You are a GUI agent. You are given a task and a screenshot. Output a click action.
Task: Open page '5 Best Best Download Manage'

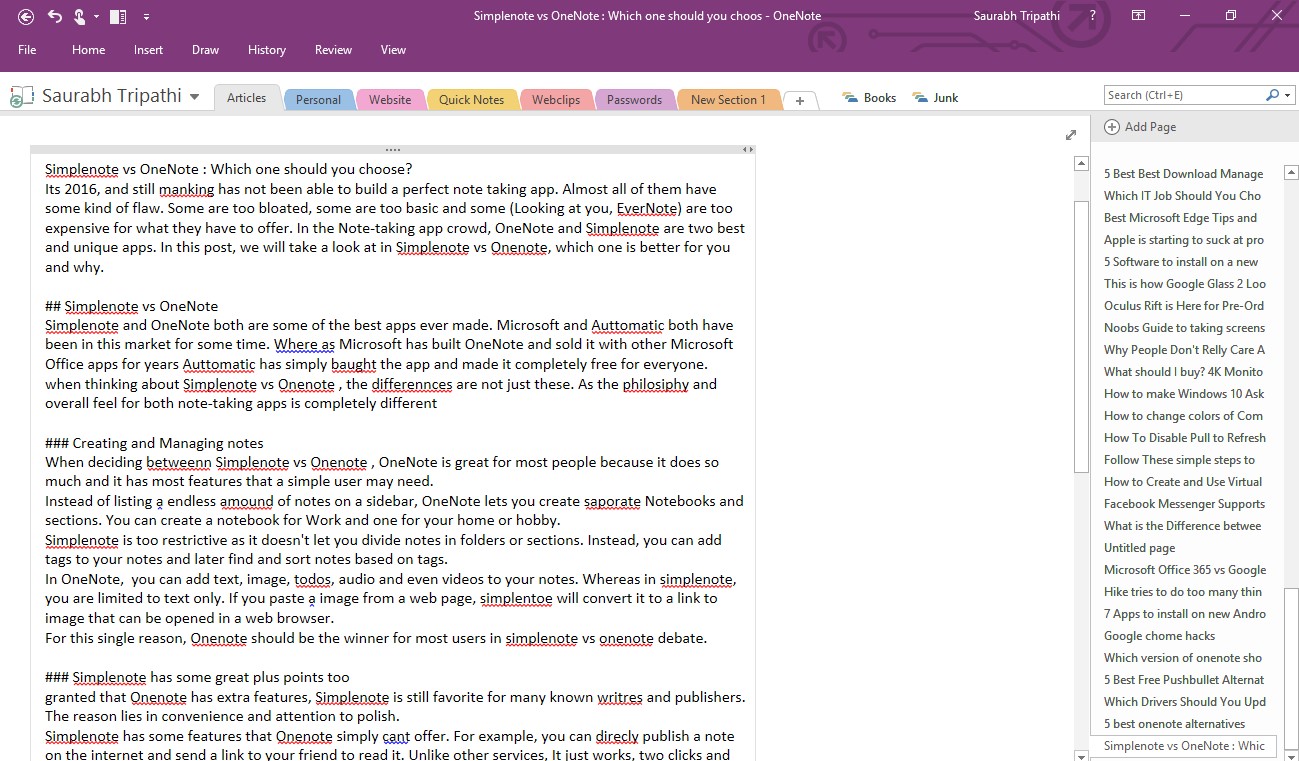[1186, 174]
